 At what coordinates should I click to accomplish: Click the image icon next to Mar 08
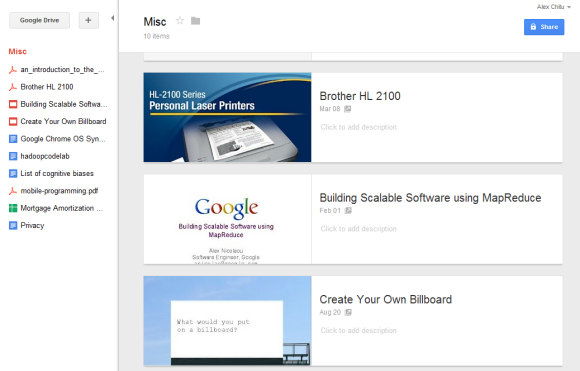pos(347,109)
